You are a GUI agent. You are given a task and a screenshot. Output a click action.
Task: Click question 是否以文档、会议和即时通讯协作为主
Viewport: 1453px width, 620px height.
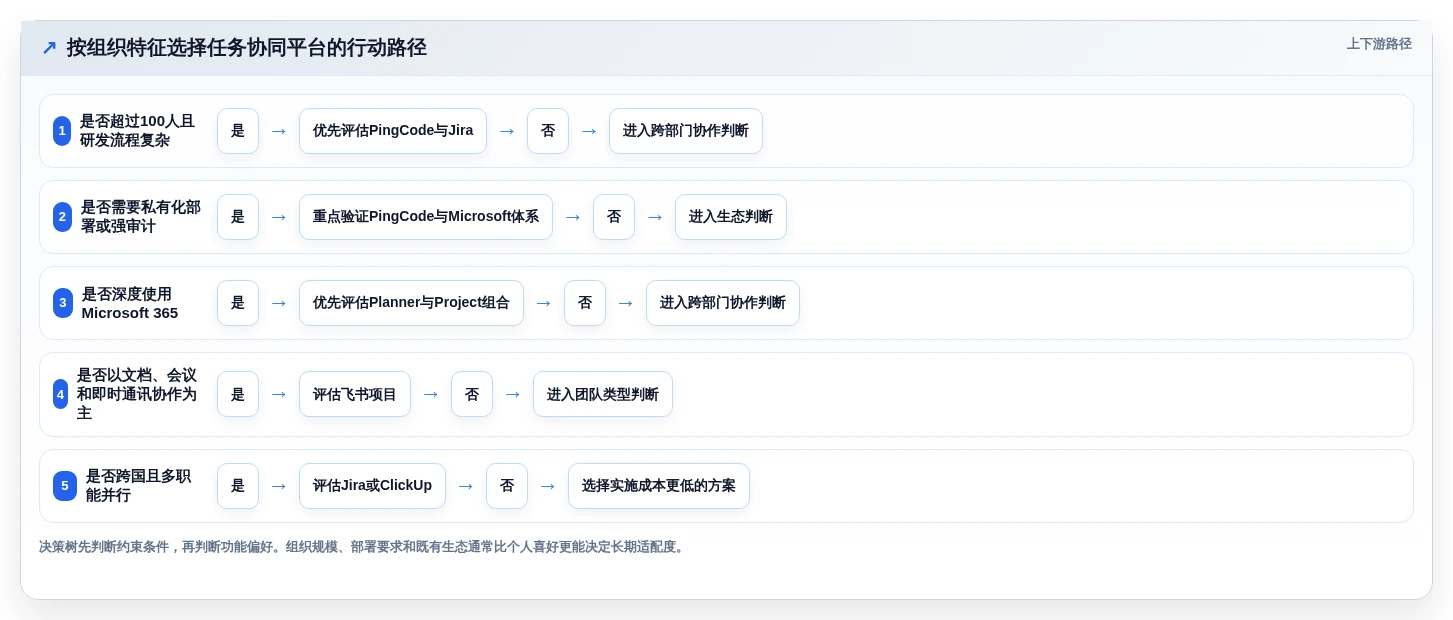(x=137, y=394)
